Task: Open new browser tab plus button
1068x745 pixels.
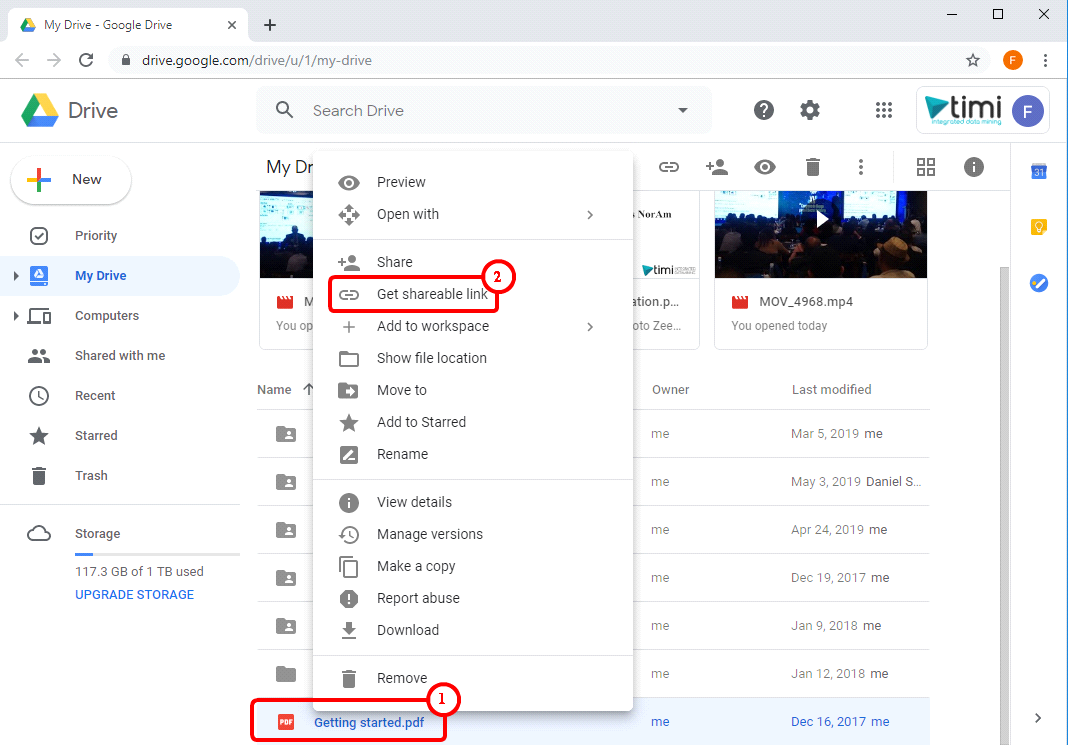Action: (270, 25)
